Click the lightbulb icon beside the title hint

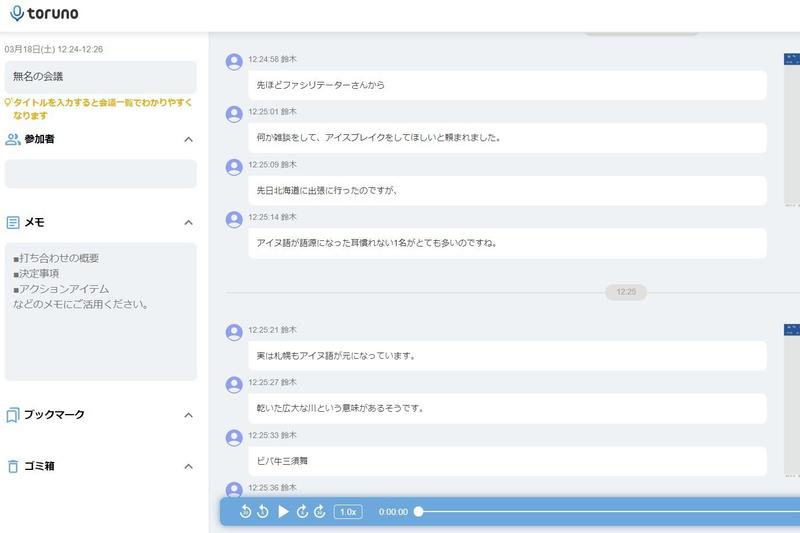8,102
